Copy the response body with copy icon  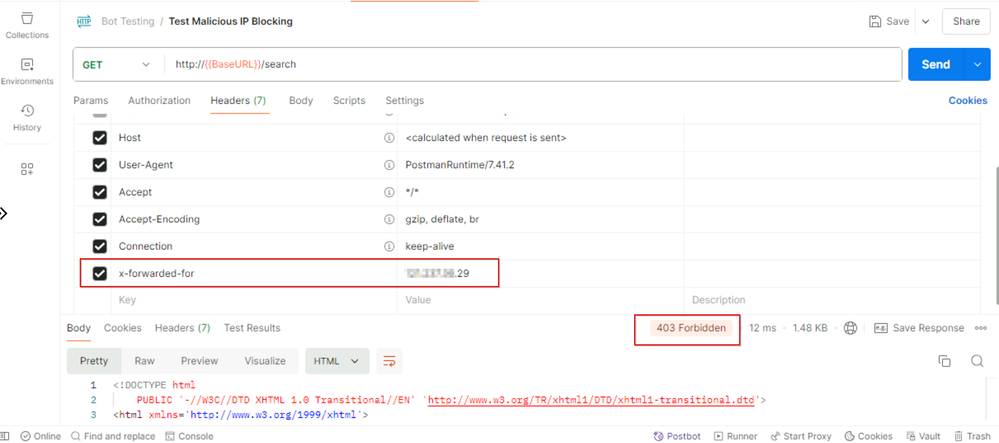(944, 361)
